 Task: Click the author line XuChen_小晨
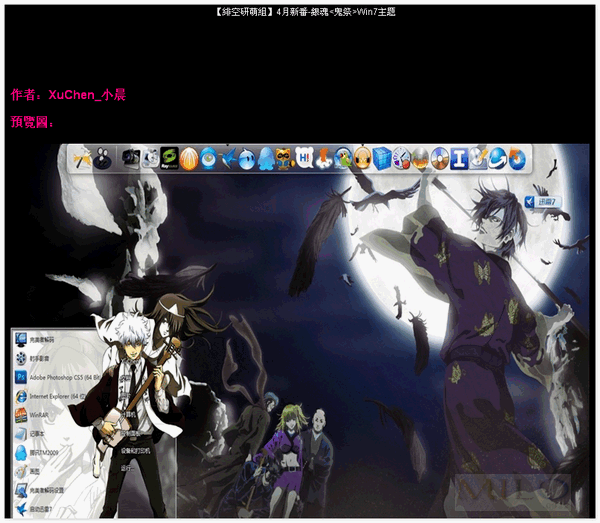(x=68, y=94)
